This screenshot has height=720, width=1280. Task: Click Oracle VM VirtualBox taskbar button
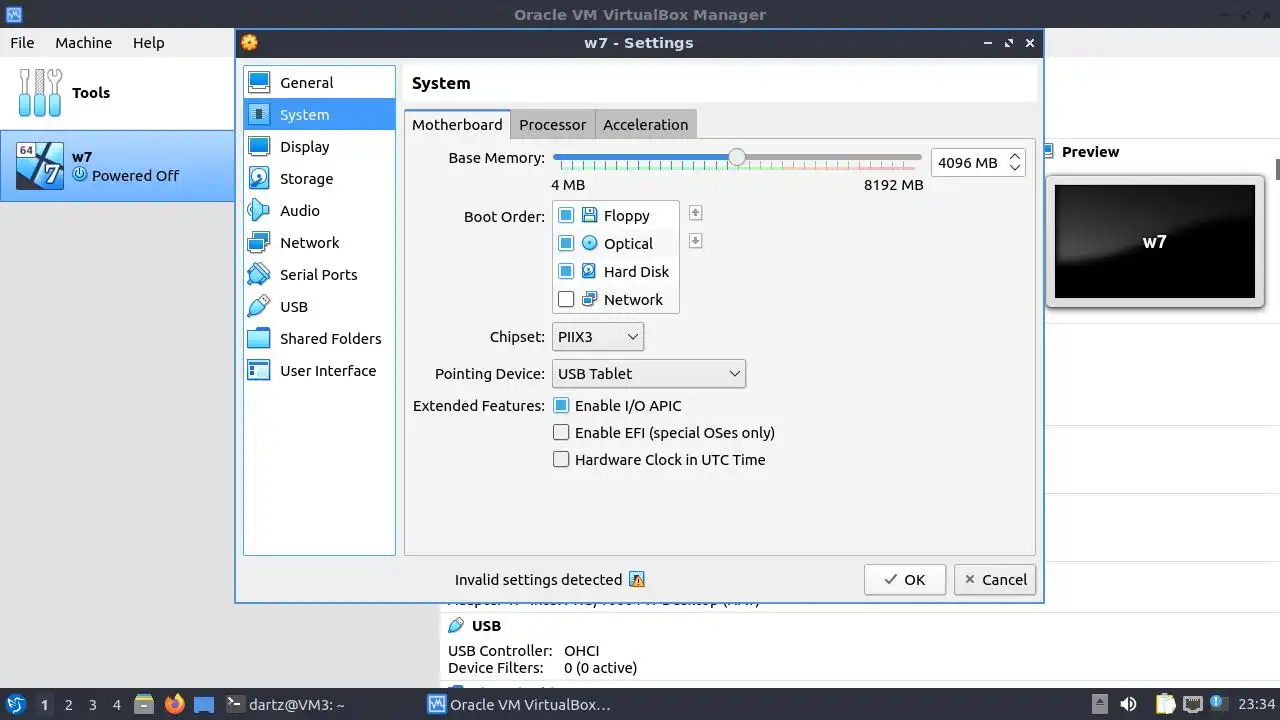click(519, 704)
